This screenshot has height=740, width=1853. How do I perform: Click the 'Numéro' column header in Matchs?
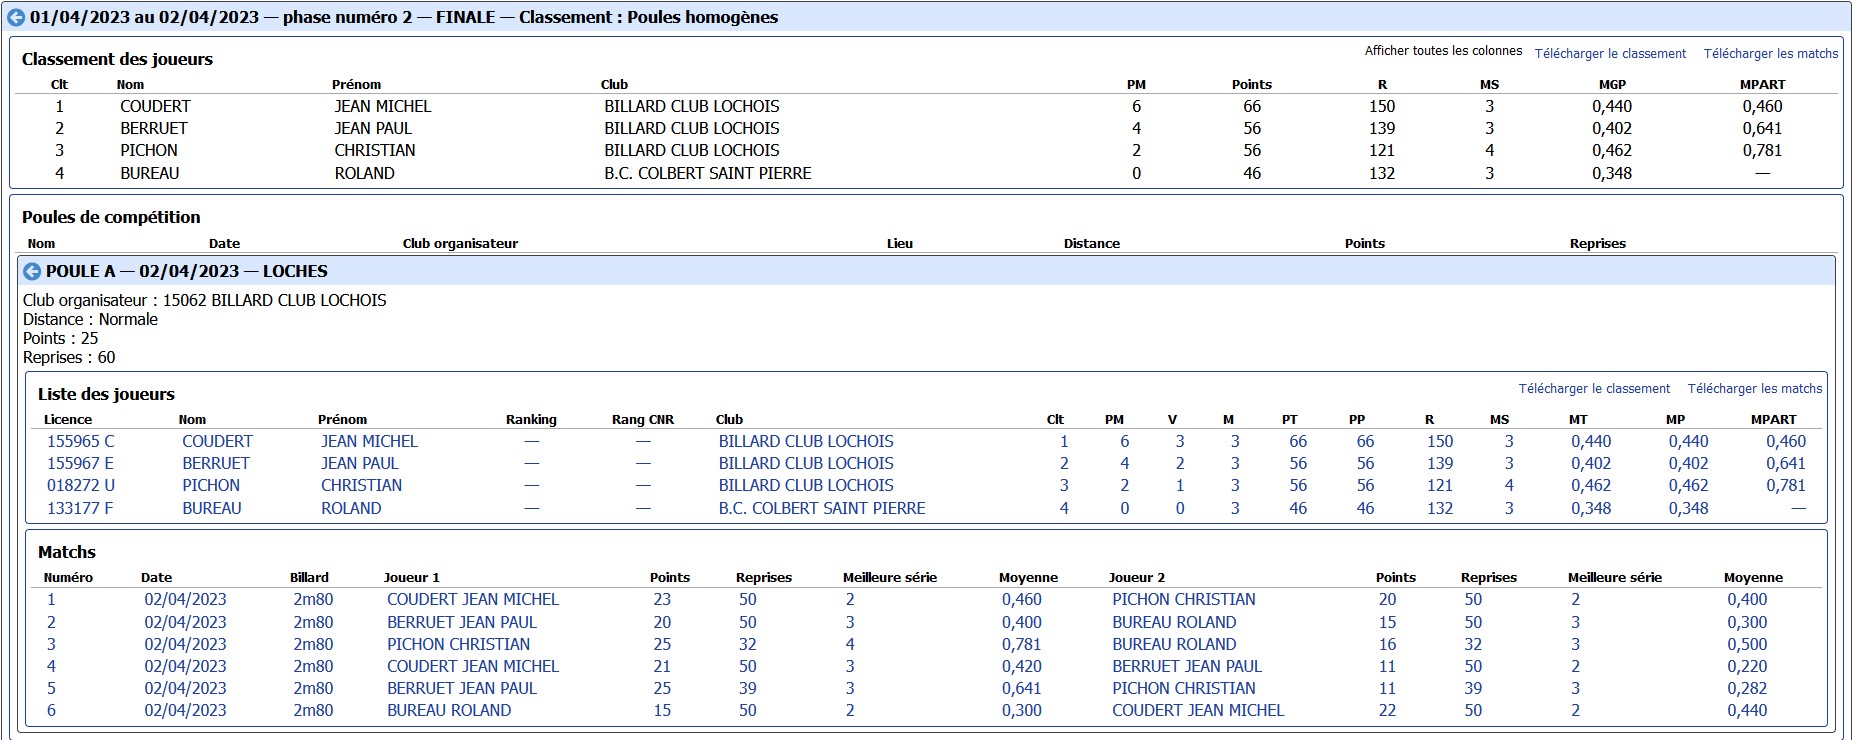point(68,578)
